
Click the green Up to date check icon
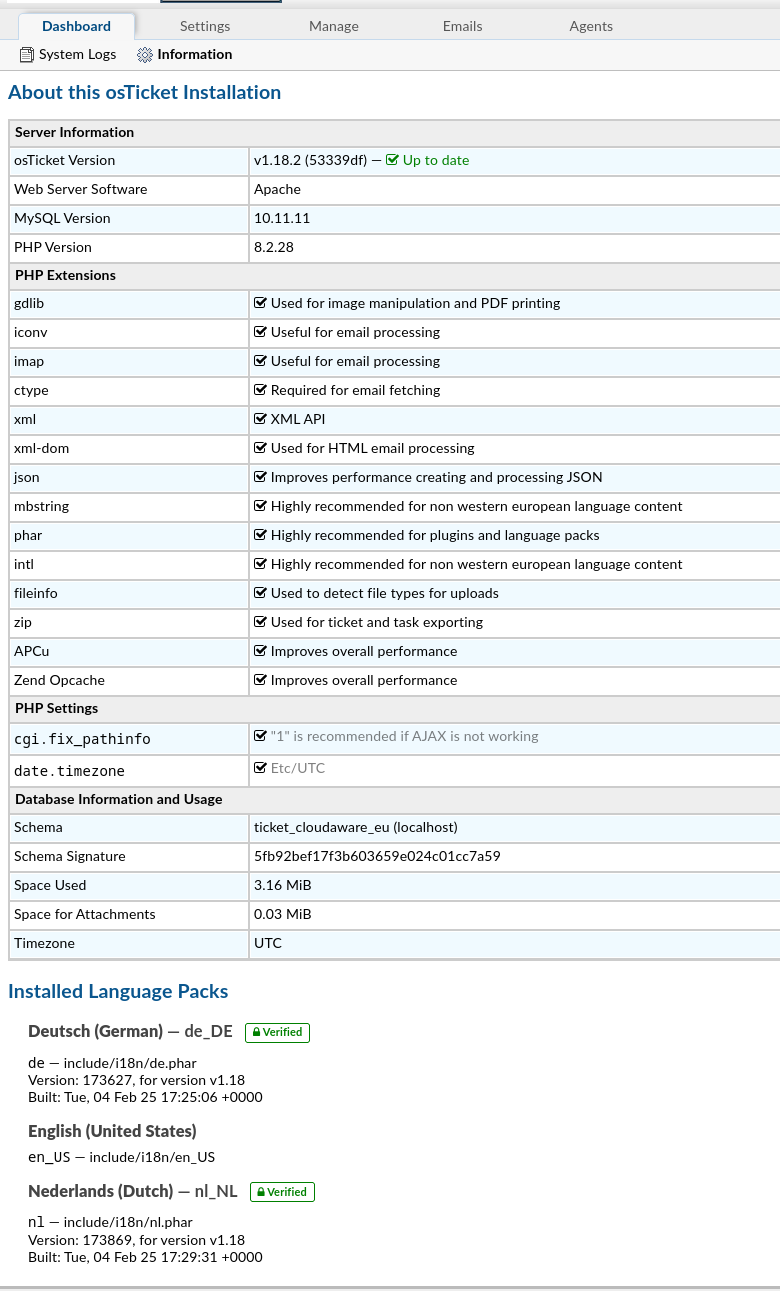(x=392, y=160)
